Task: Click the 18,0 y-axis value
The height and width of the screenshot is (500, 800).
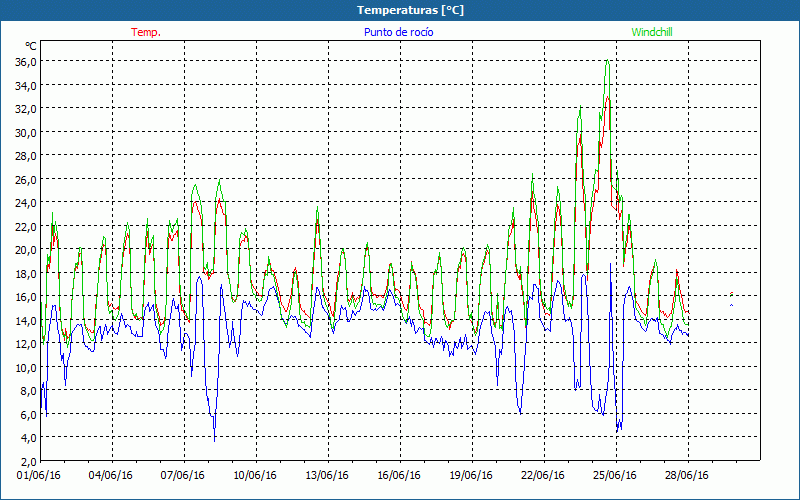Action: 26,273
